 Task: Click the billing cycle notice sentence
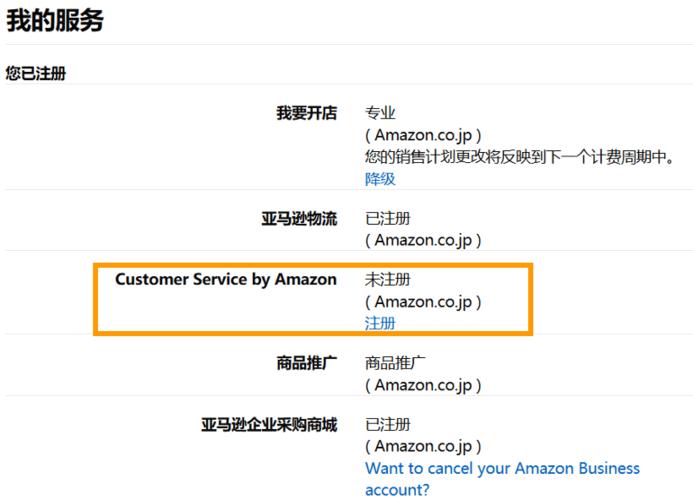coord(520,157)
